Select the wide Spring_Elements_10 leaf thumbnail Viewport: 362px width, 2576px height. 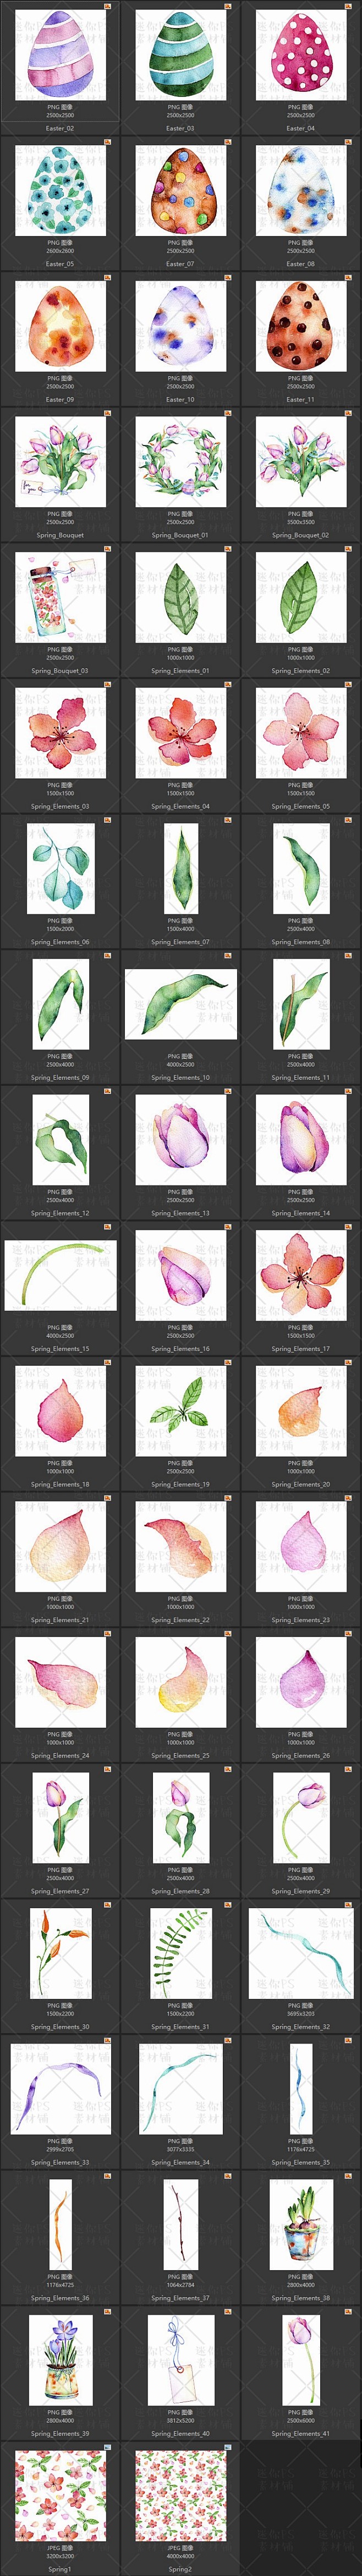click(181, 1004)
